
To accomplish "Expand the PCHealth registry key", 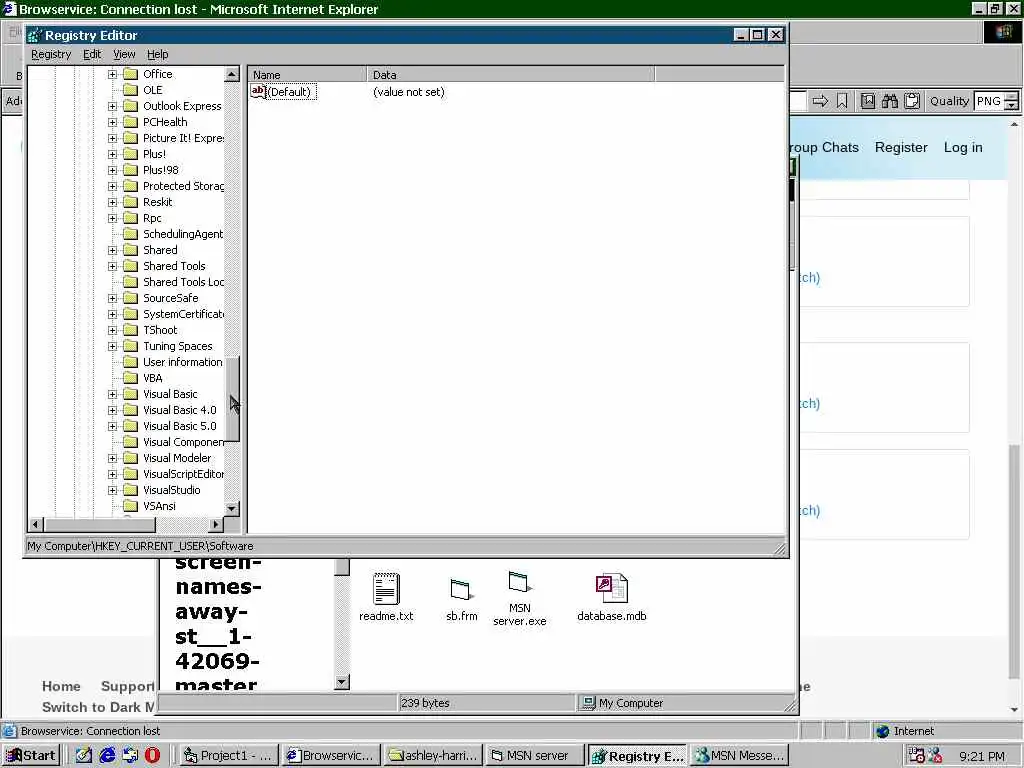I will tap(112, 122).
